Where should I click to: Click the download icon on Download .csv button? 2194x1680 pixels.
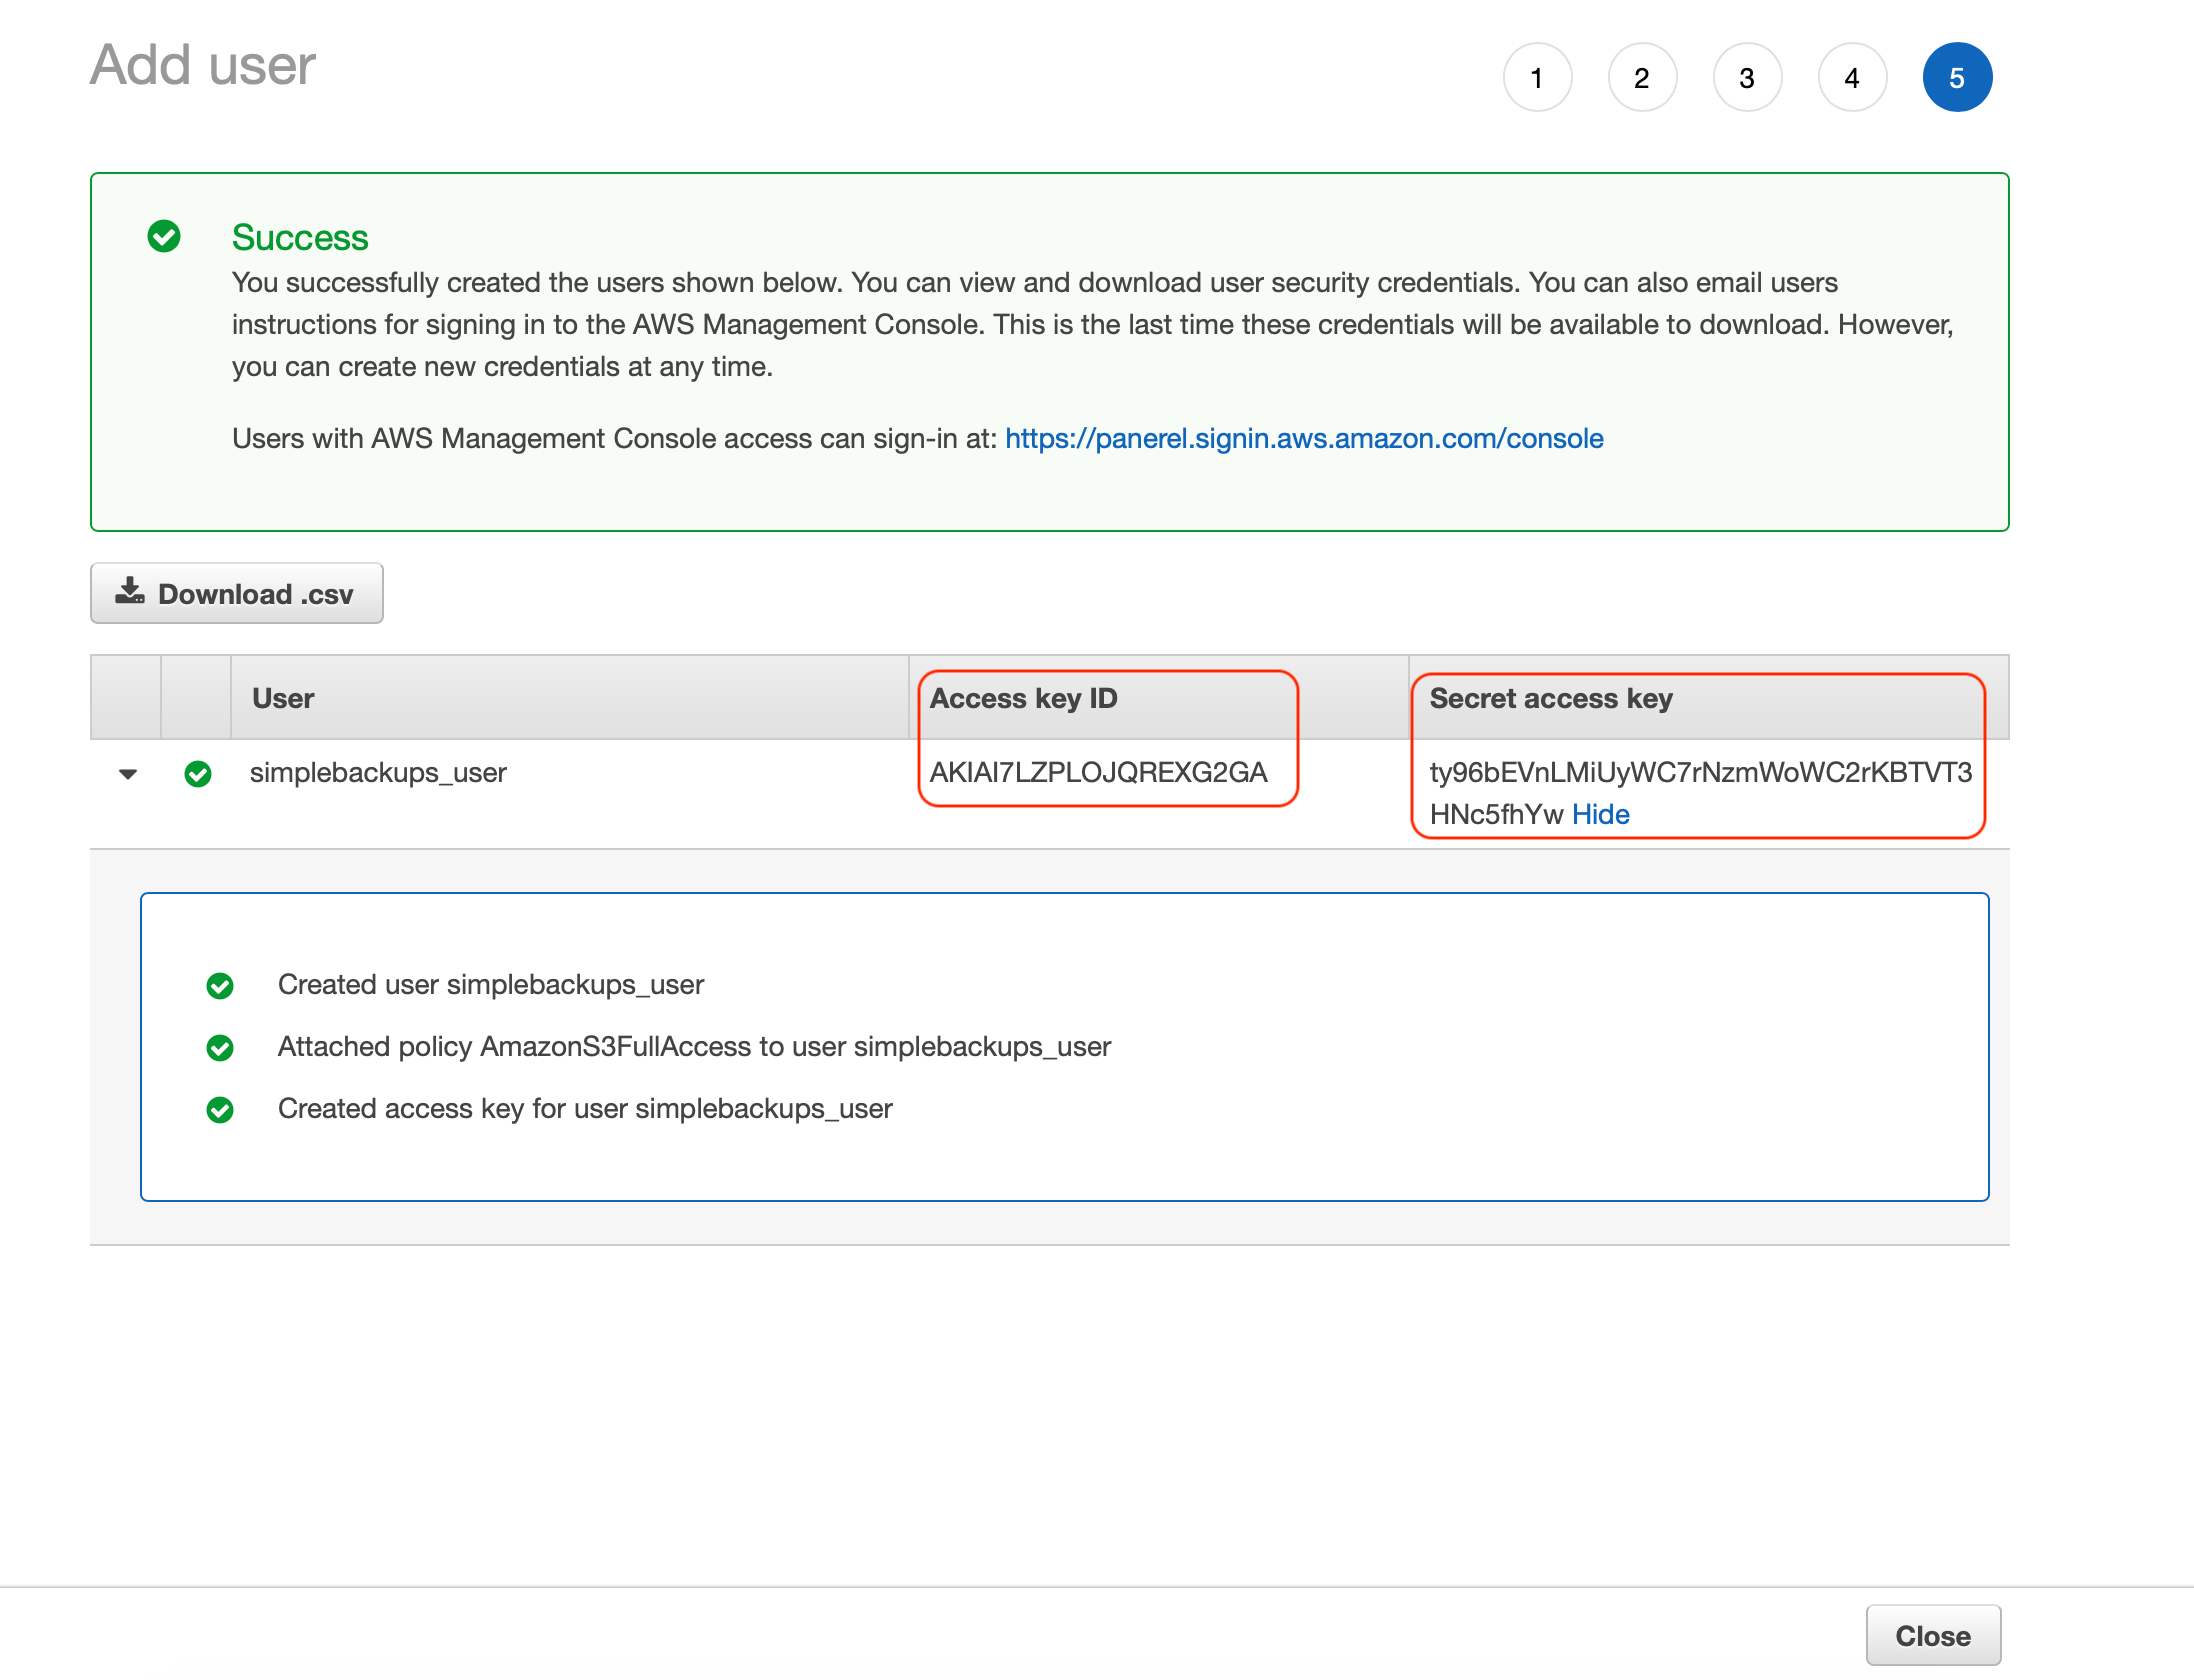pyautogui.click(x=130, y=592)
